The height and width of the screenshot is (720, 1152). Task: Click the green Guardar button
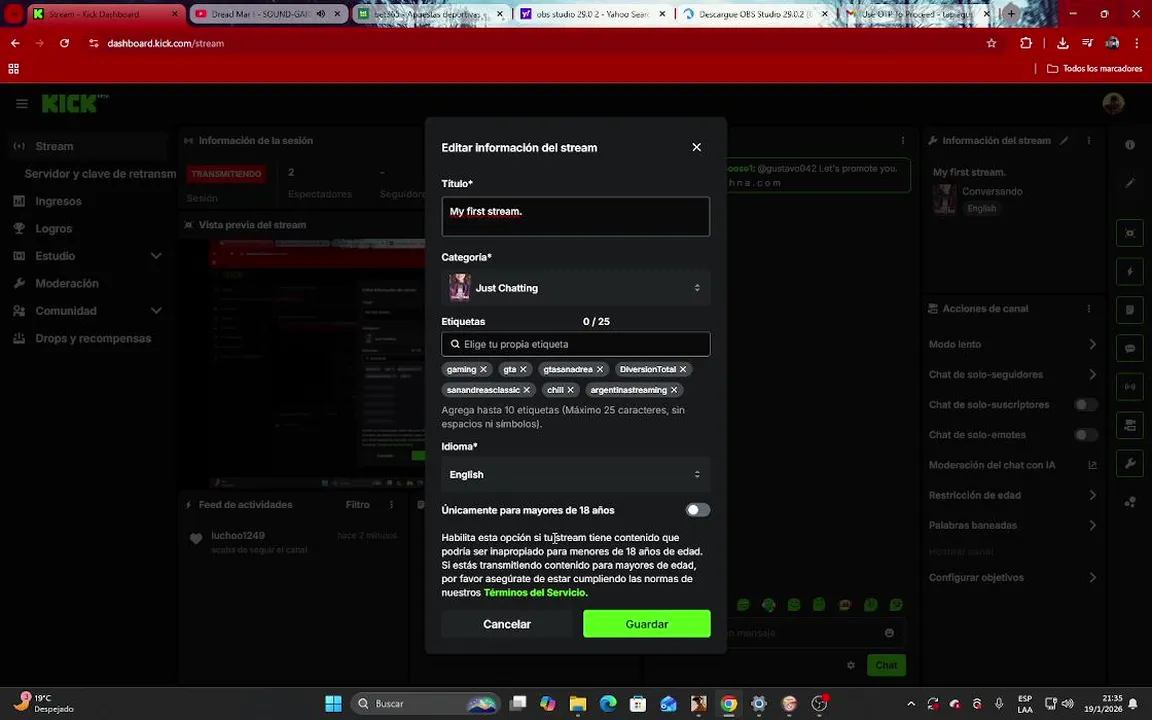[x=647, y=624]
